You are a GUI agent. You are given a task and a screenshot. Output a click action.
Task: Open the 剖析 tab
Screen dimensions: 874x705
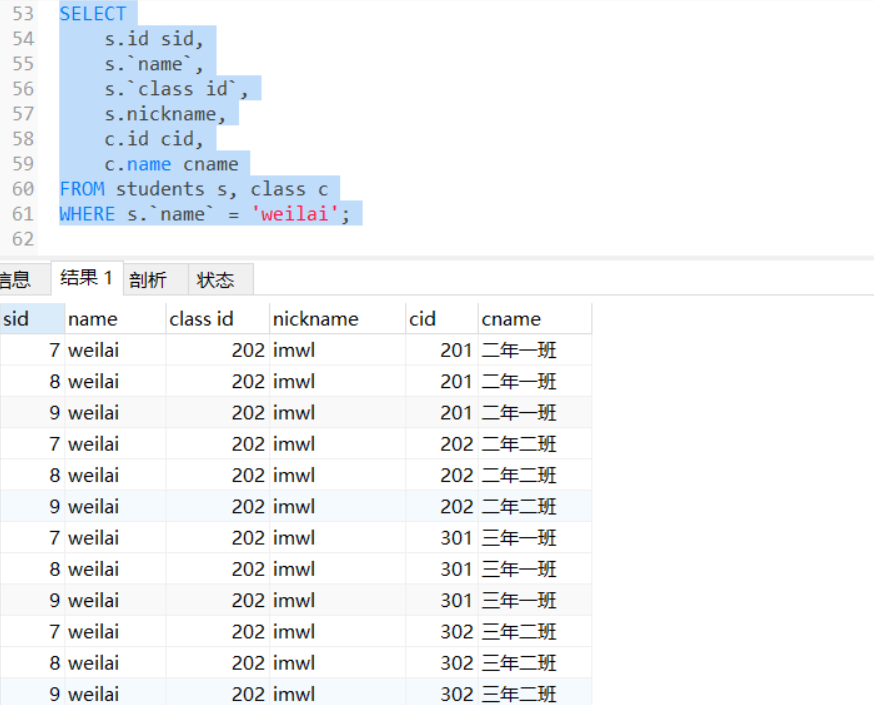[148, 280]
